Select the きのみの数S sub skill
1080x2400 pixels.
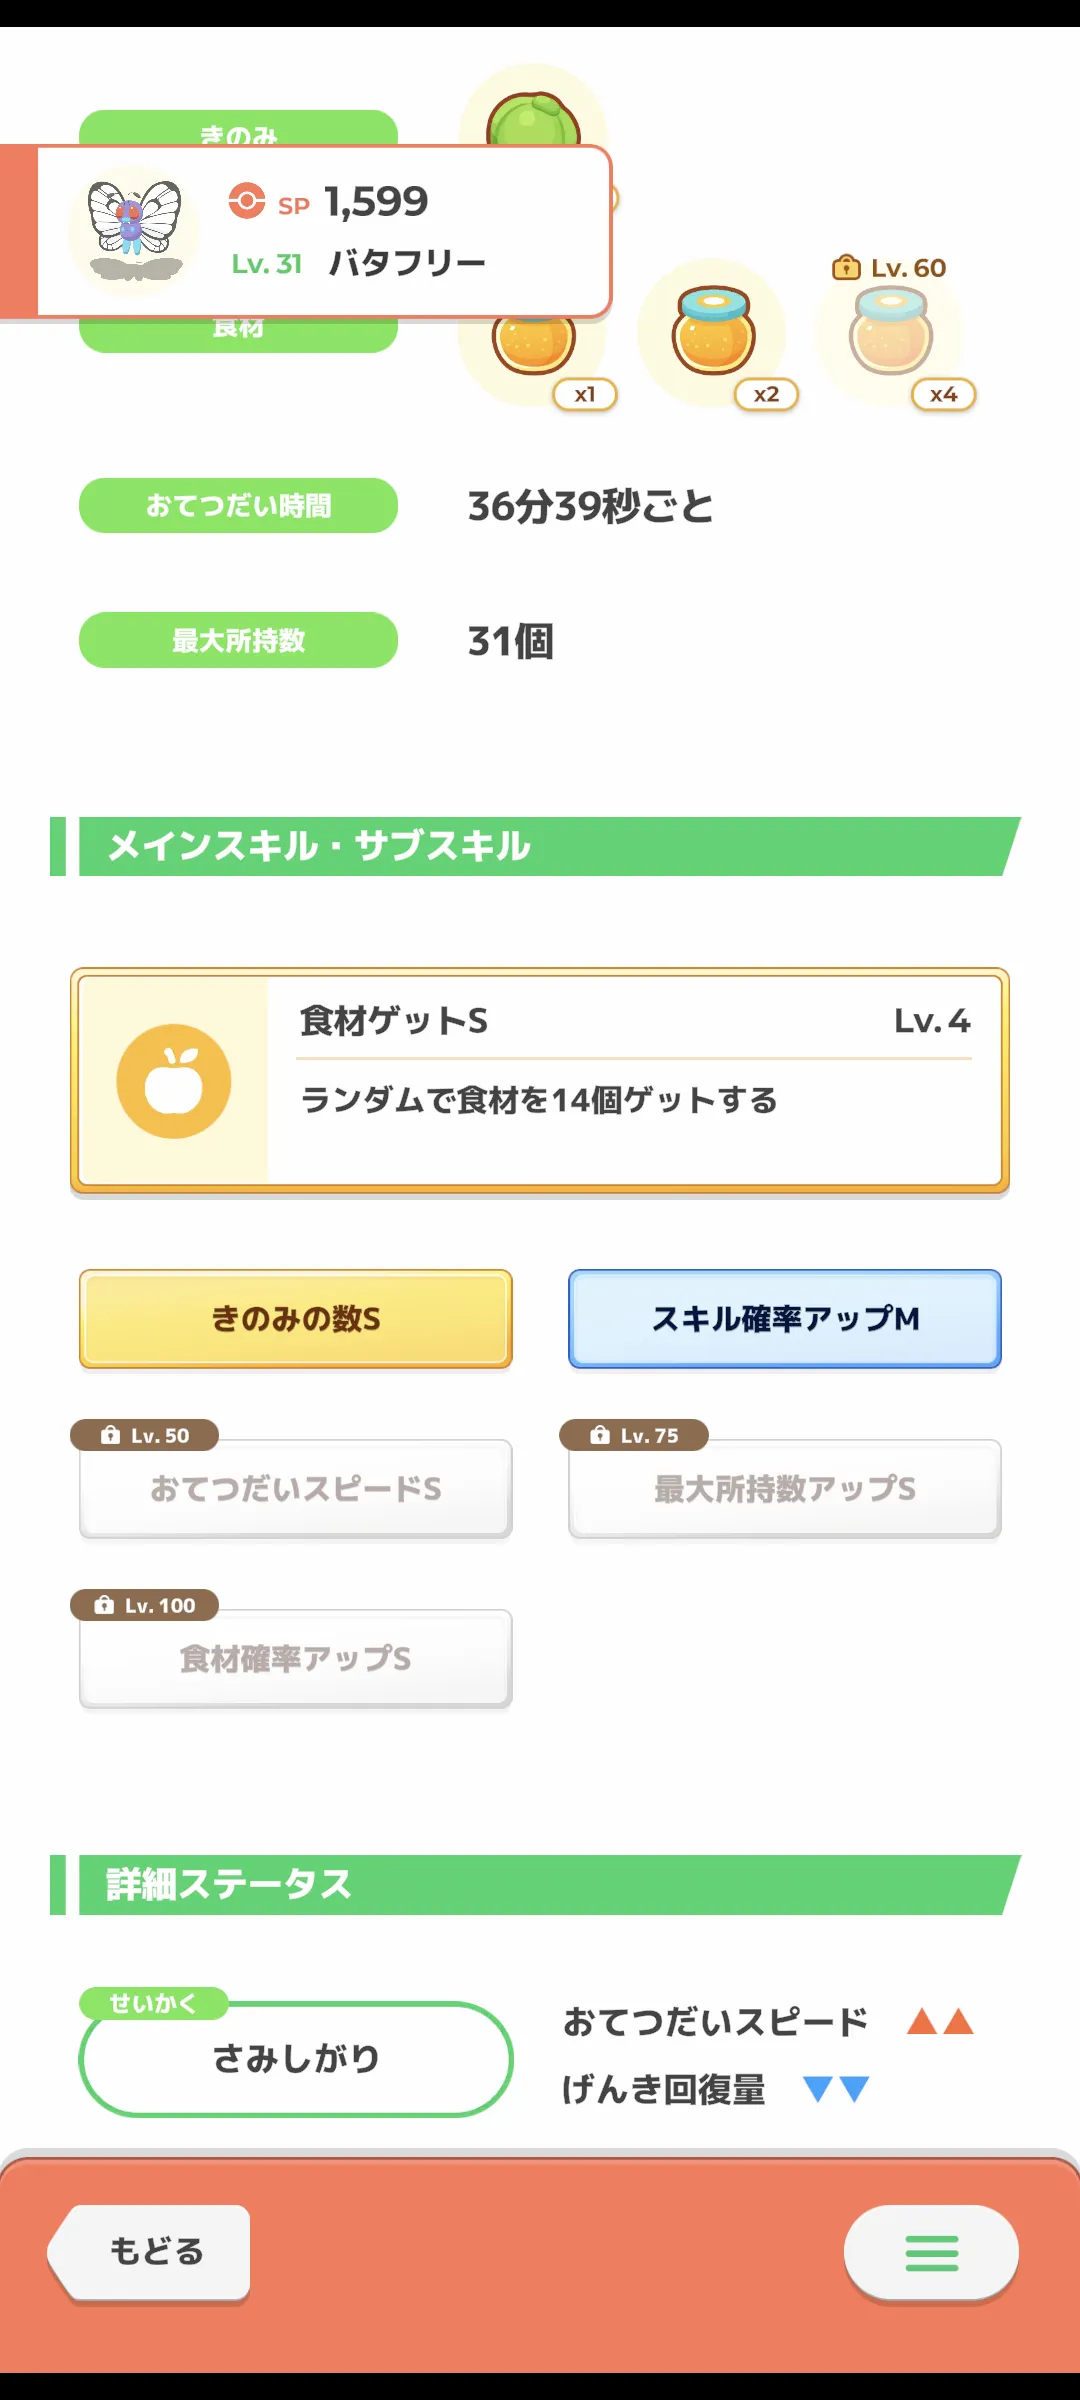[x=296, y=1319]
